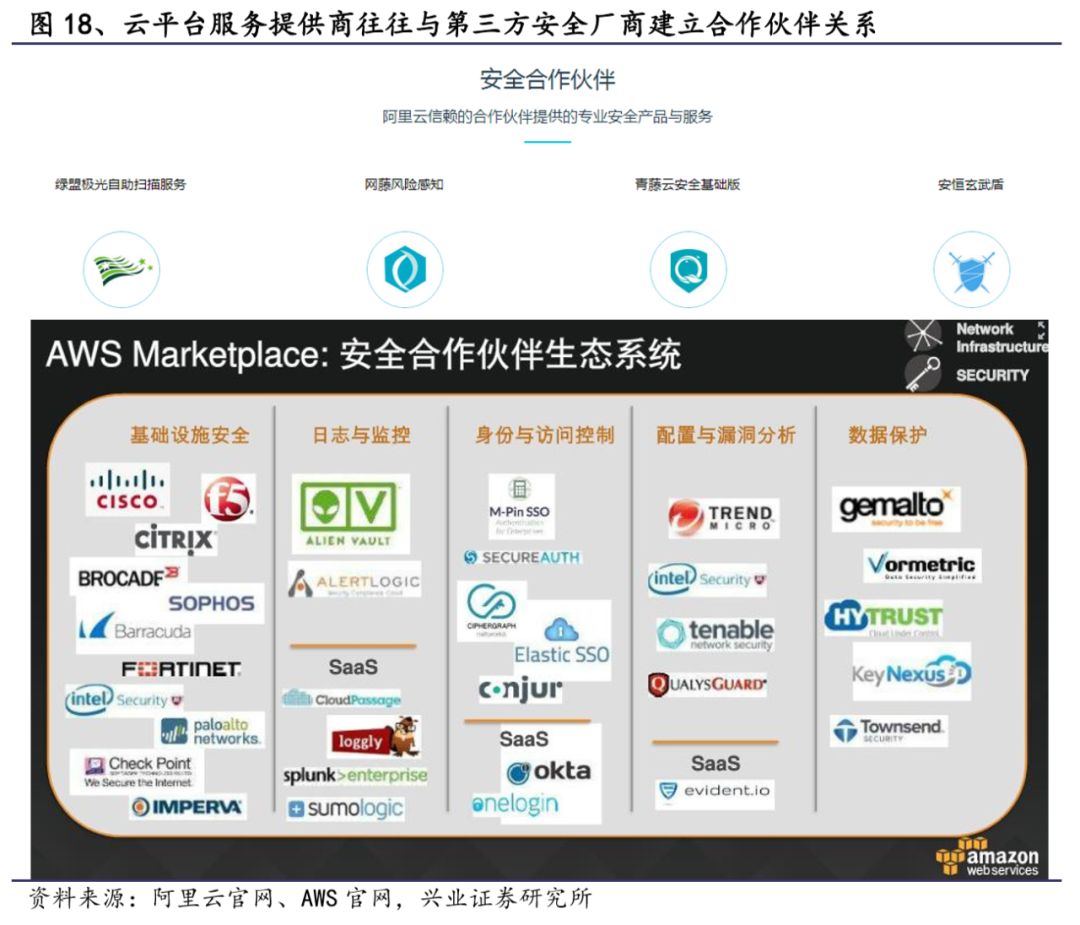This screenshot has height=925, width=1080.
Task: Click the 日志与监控 column heading
Action: click(362, 435)
